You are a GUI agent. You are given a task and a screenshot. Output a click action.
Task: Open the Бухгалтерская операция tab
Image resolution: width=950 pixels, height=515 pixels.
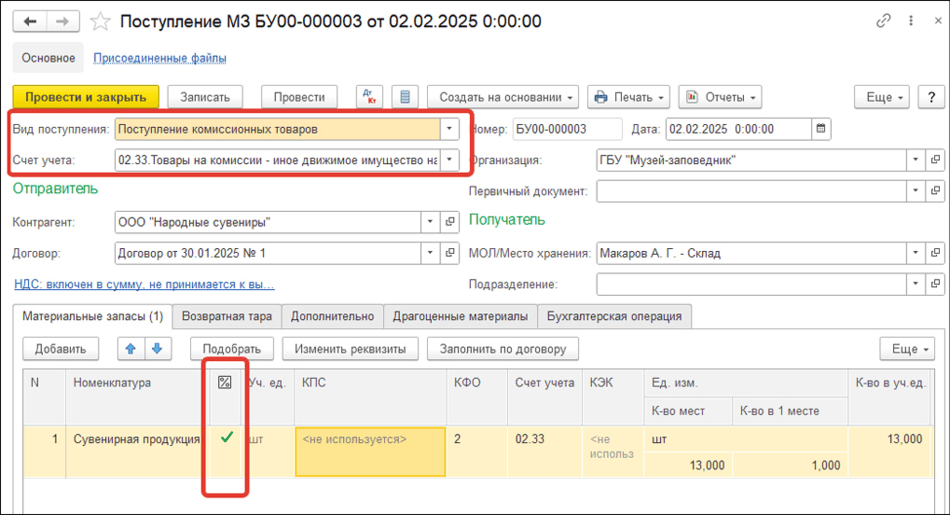pos(615,316)
